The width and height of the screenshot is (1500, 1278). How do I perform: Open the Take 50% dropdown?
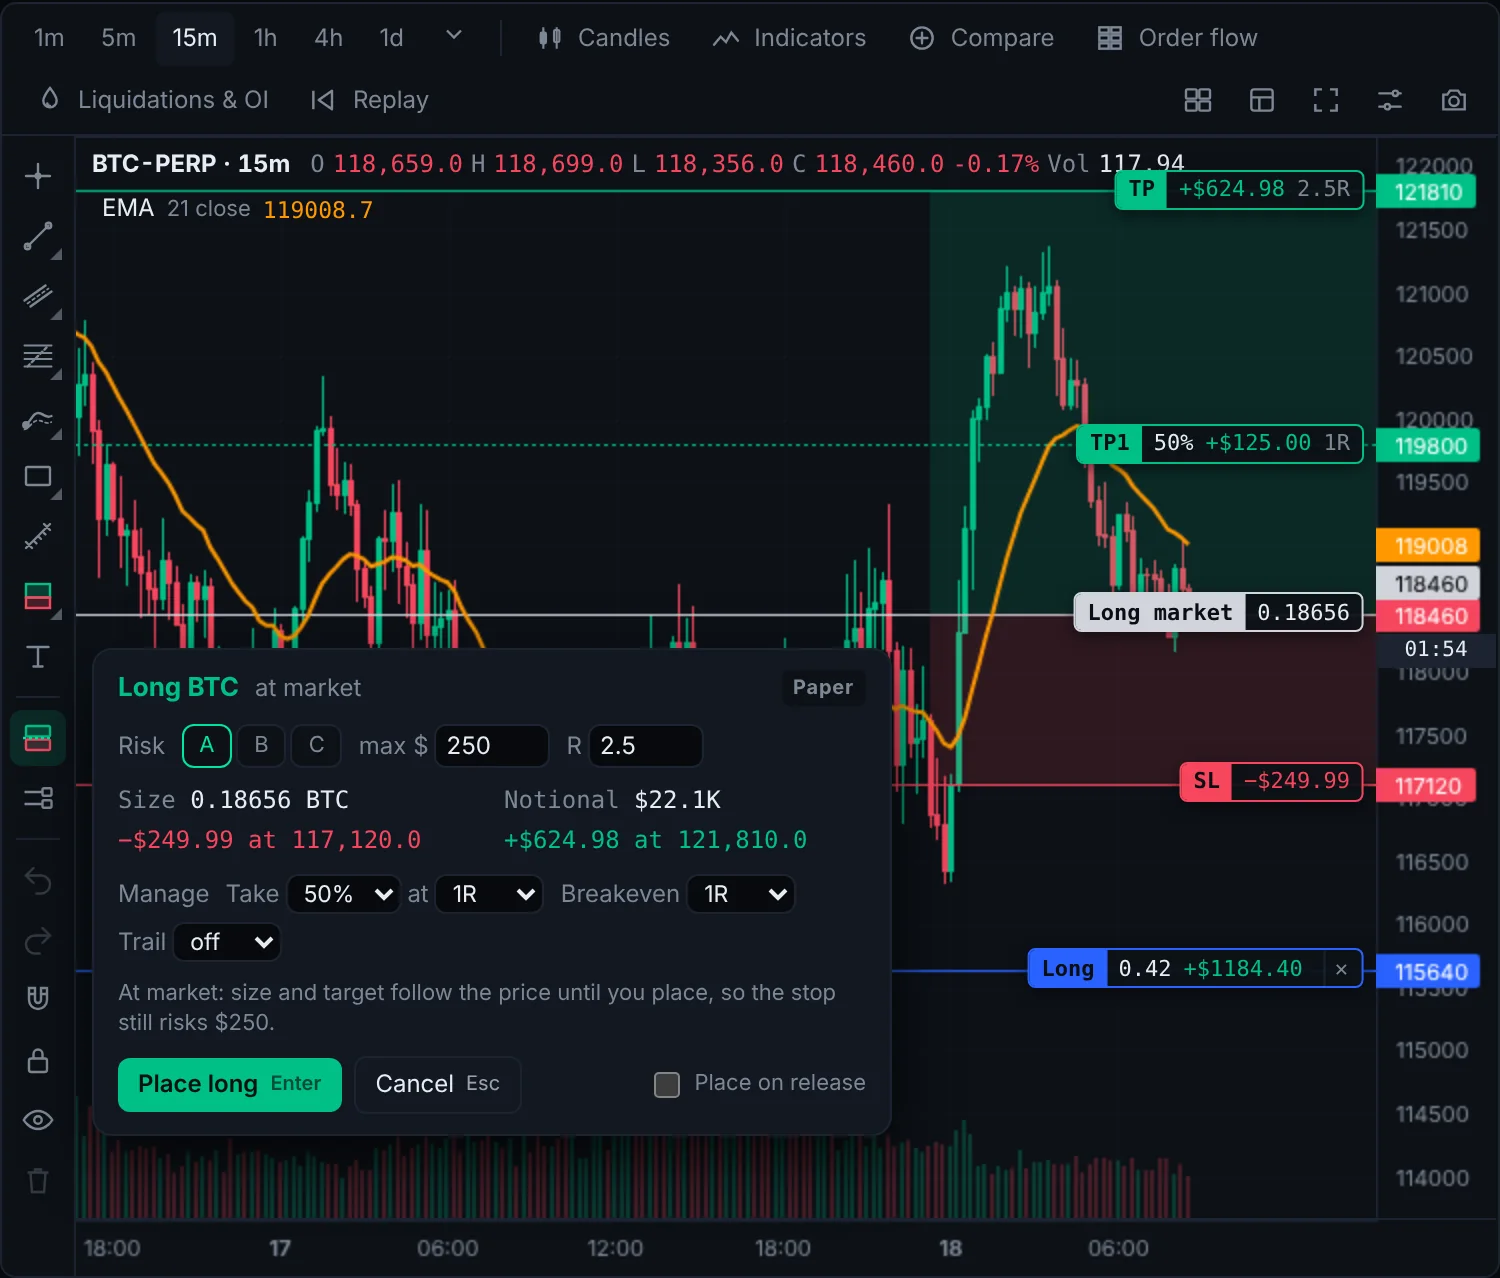tap(344, 894)
